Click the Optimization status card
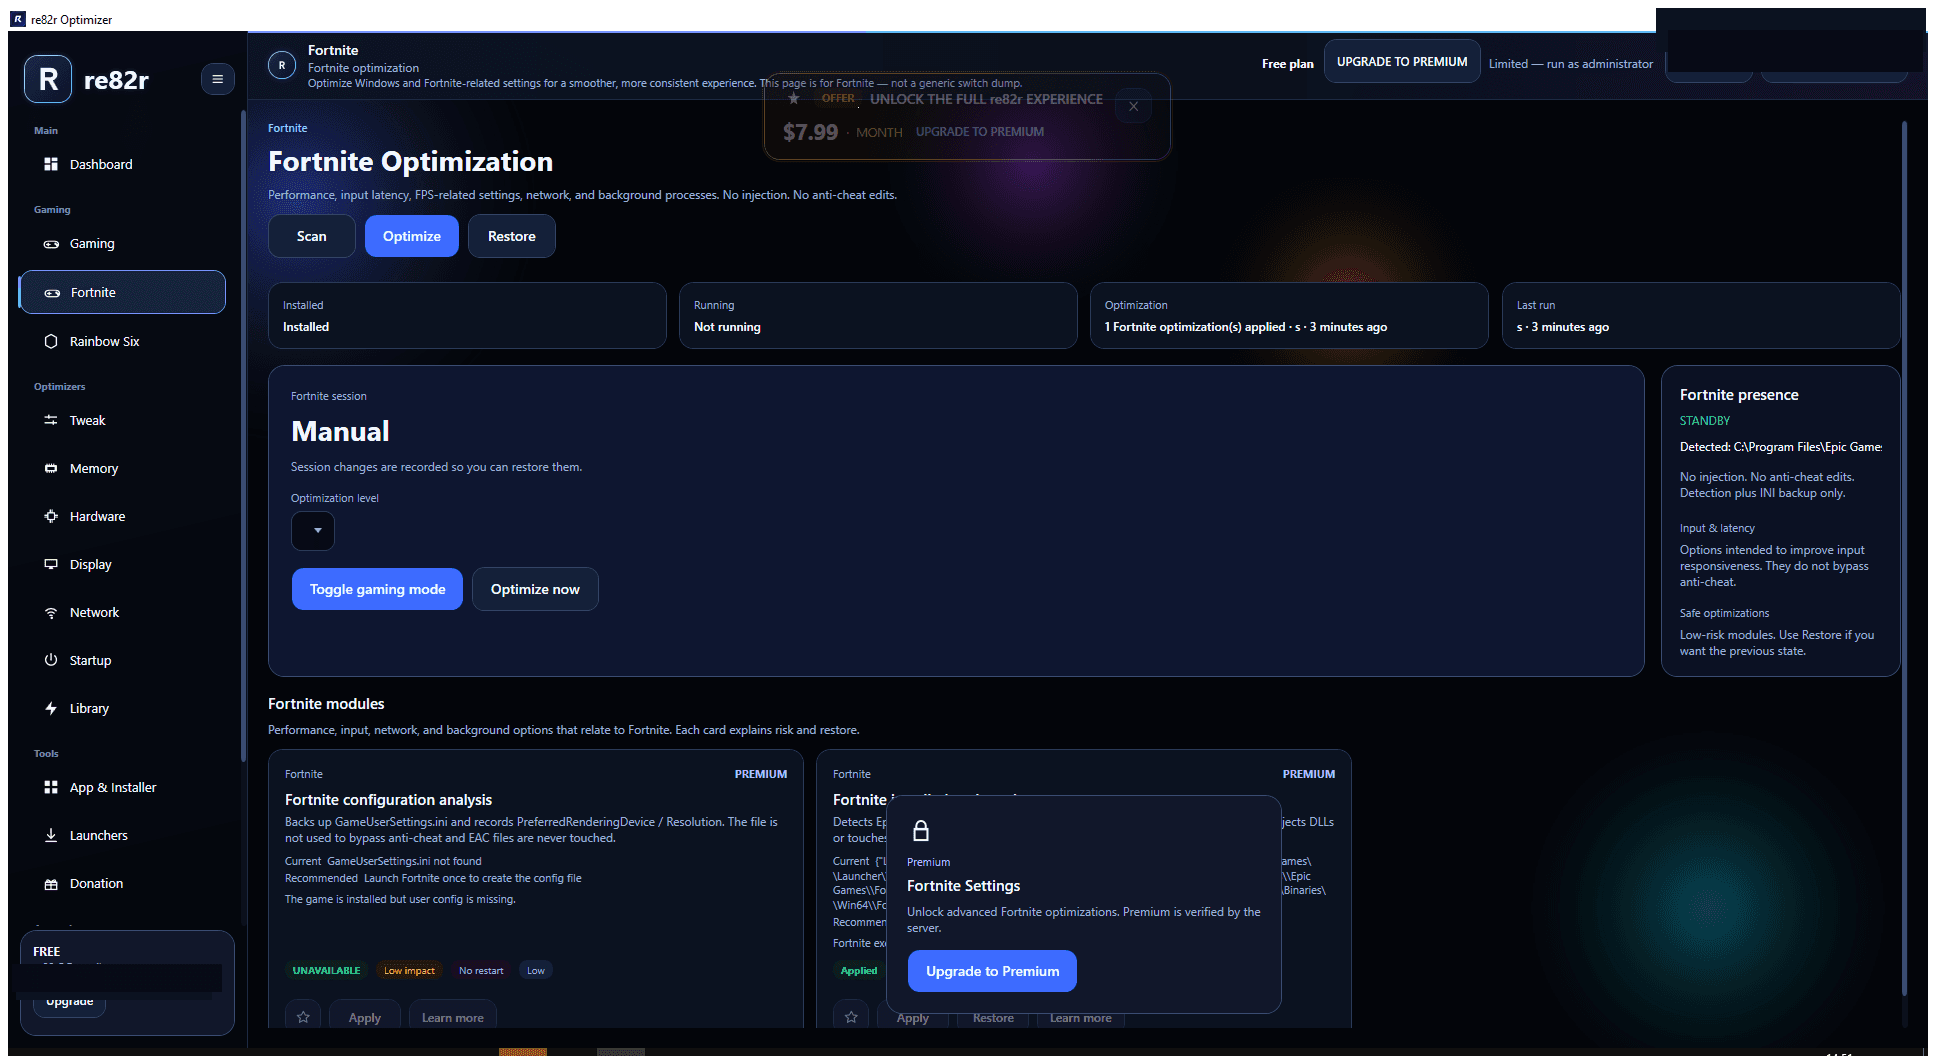1936x1056 pixels. (1289, 316)
